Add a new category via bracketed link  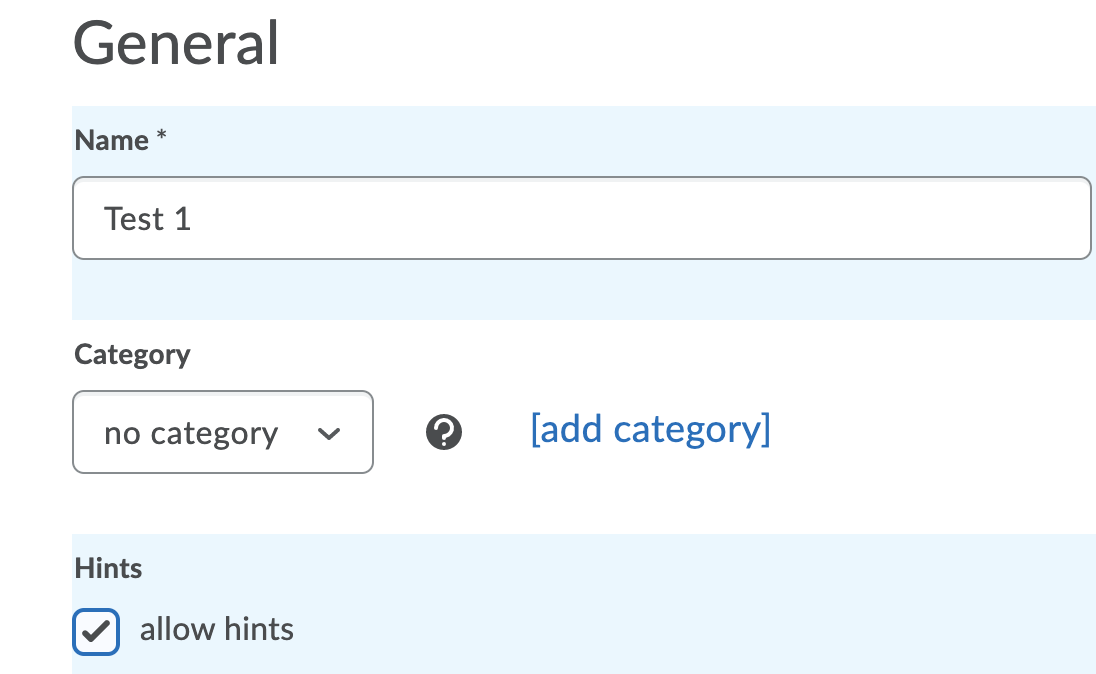[650, 429]
